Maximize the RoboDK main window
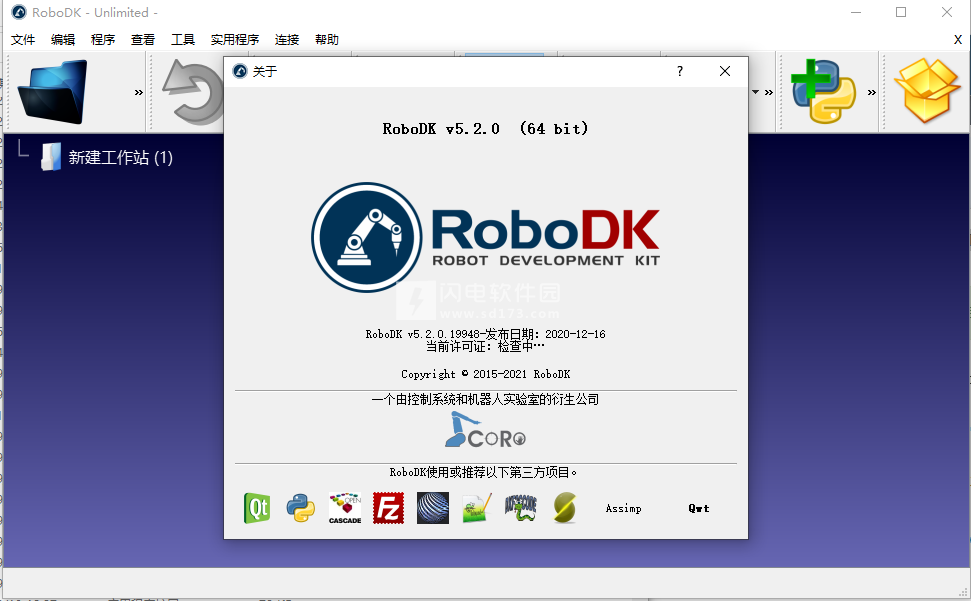 (901, 12)
